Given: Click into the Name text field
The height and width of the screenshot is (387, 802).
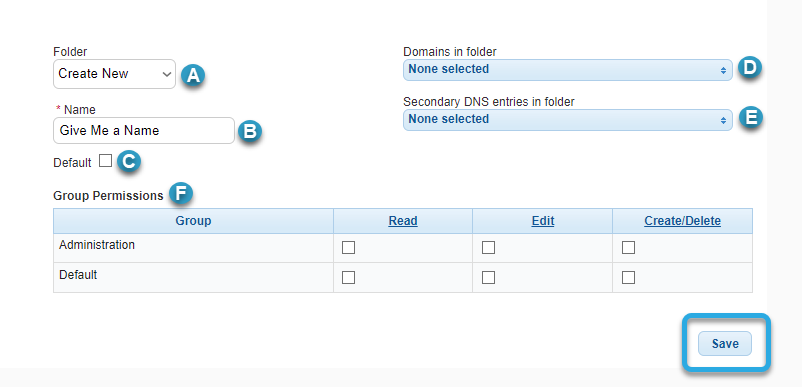Looking at the screenshot, I should click(144, 131).
